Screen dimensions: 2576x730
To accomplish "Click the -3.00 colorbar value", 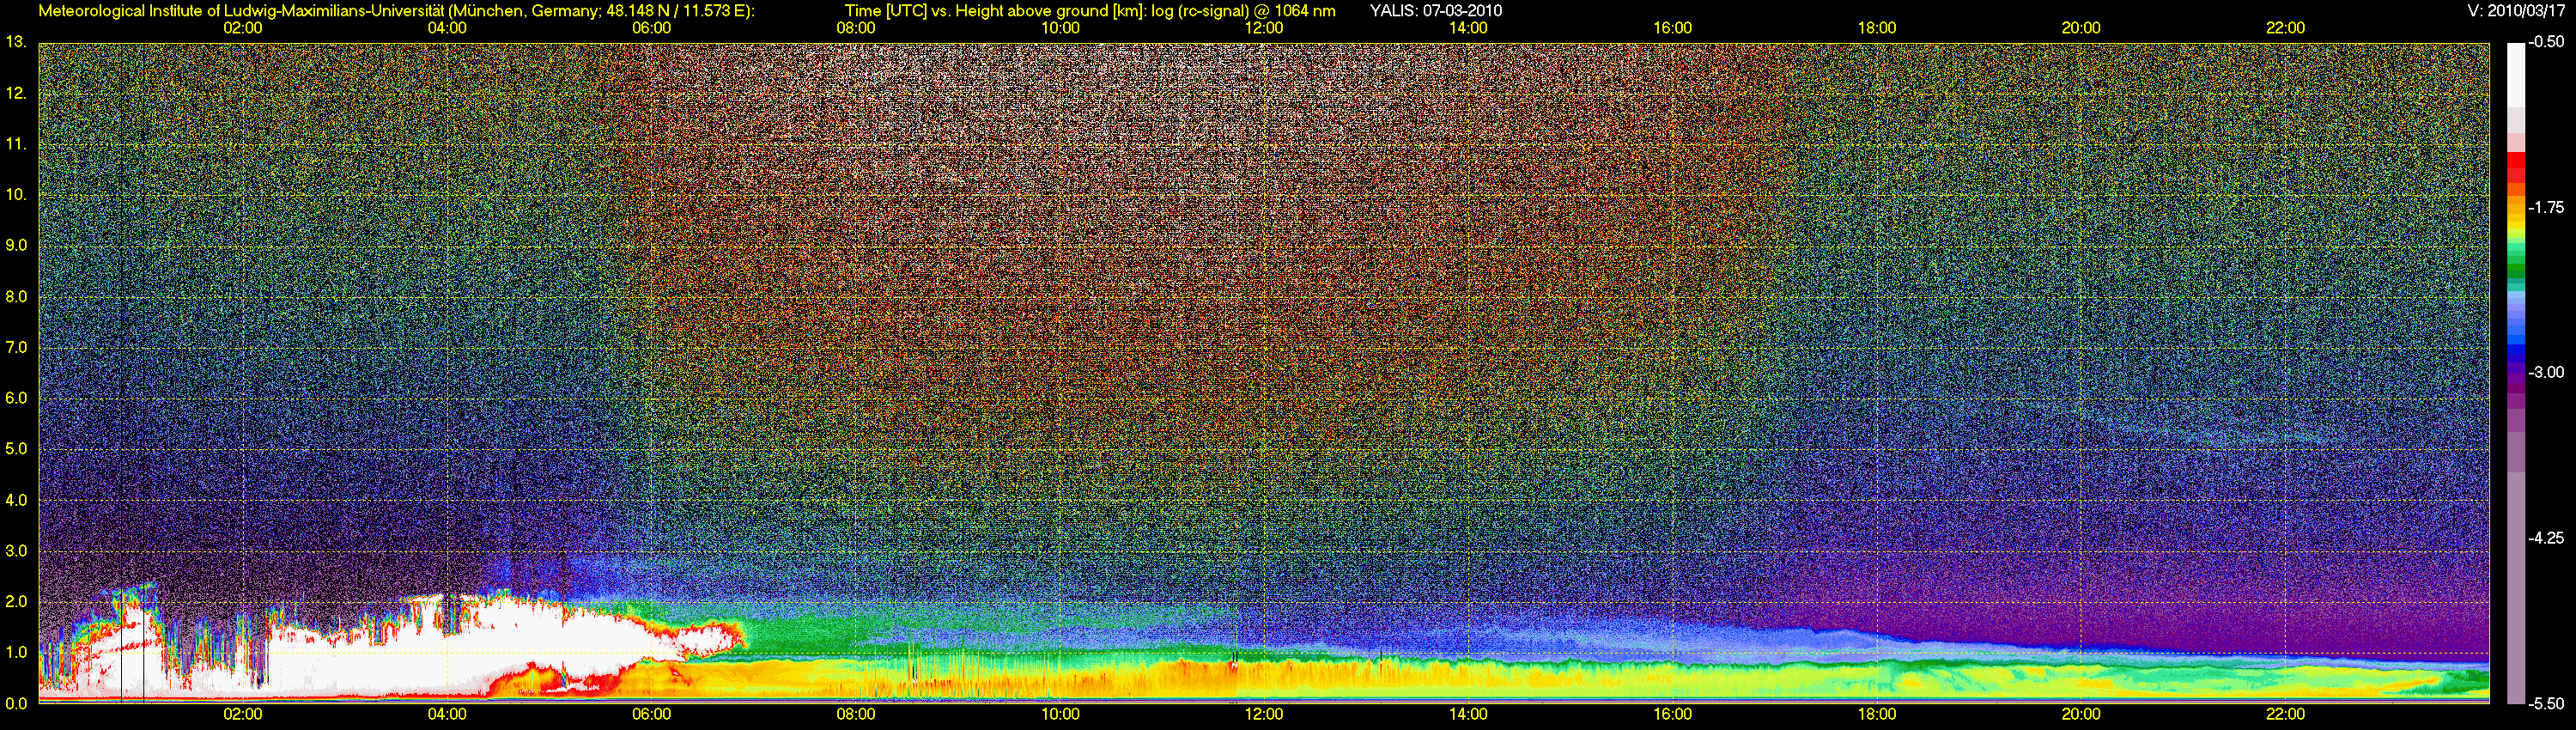I will point(2546,372).
